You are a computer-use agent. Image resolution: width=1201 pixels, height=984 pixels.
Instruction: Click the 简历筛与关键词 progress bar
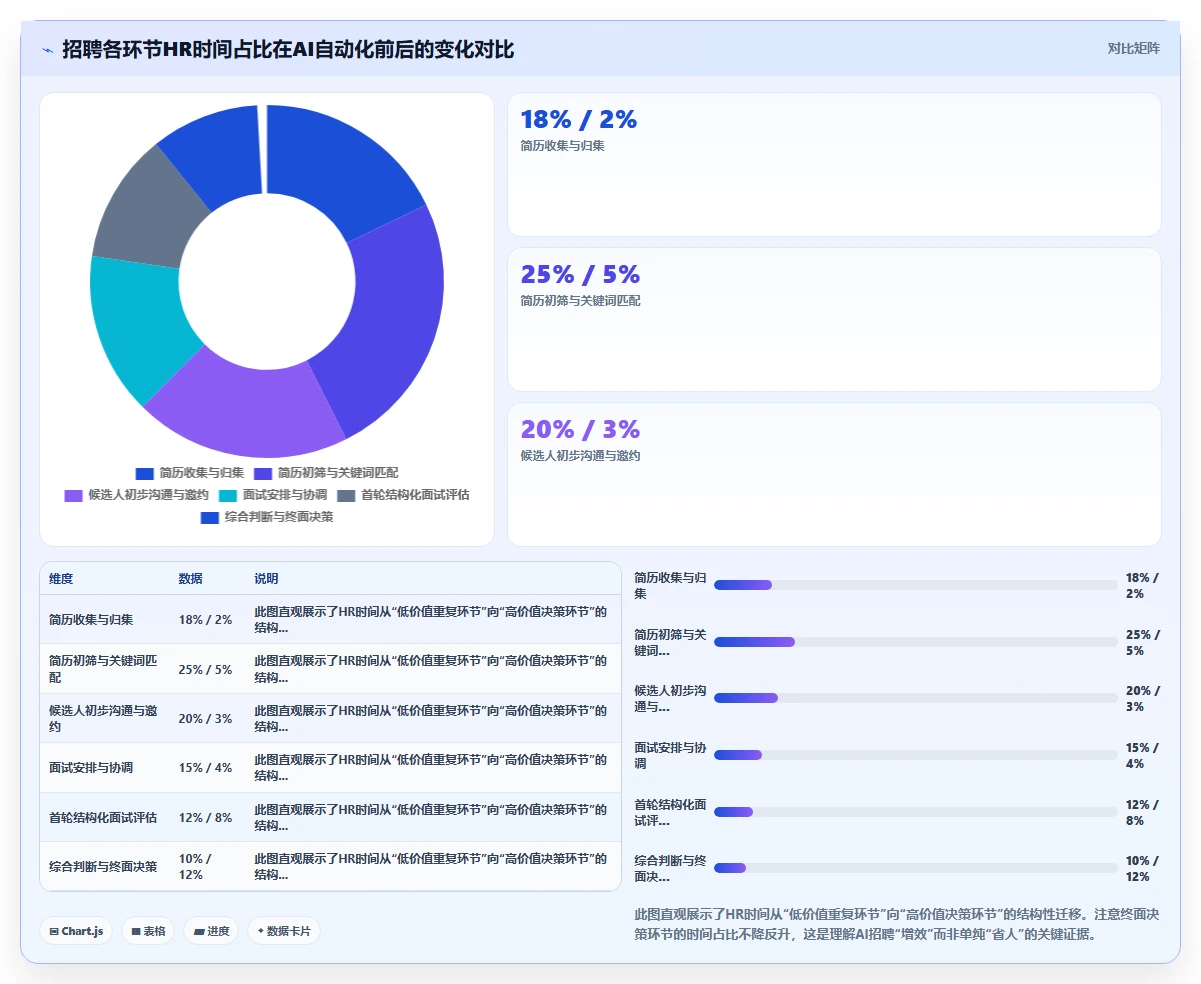point(915,642)
